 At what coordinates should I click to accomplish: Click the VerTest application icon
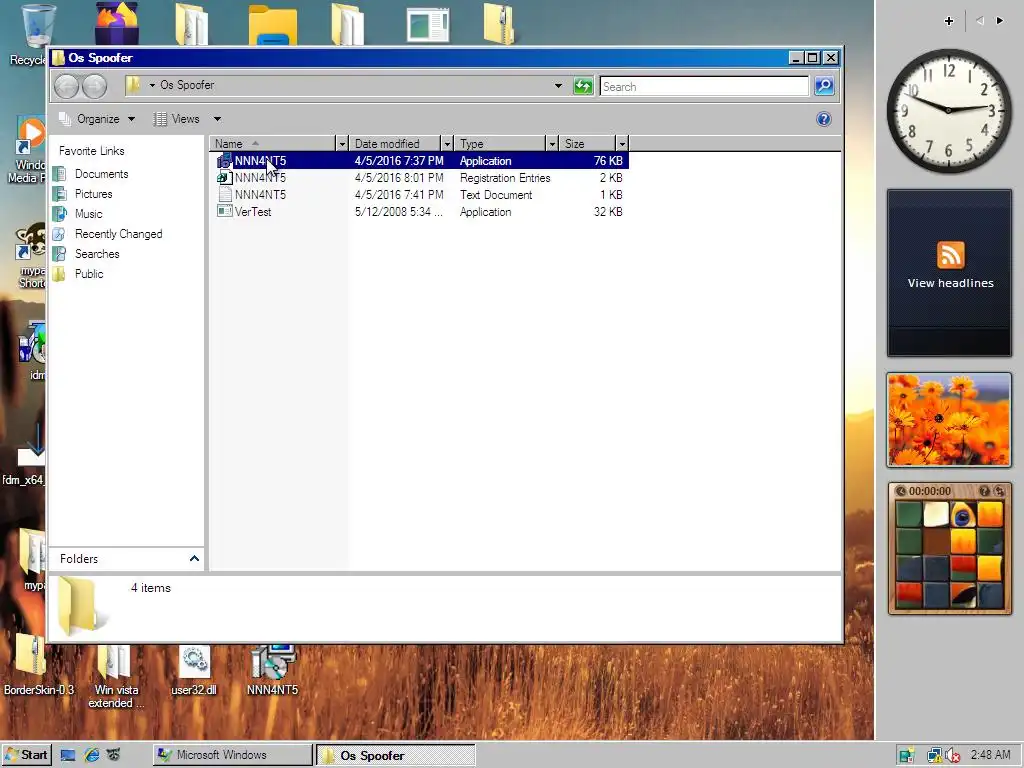pos(225,212)
